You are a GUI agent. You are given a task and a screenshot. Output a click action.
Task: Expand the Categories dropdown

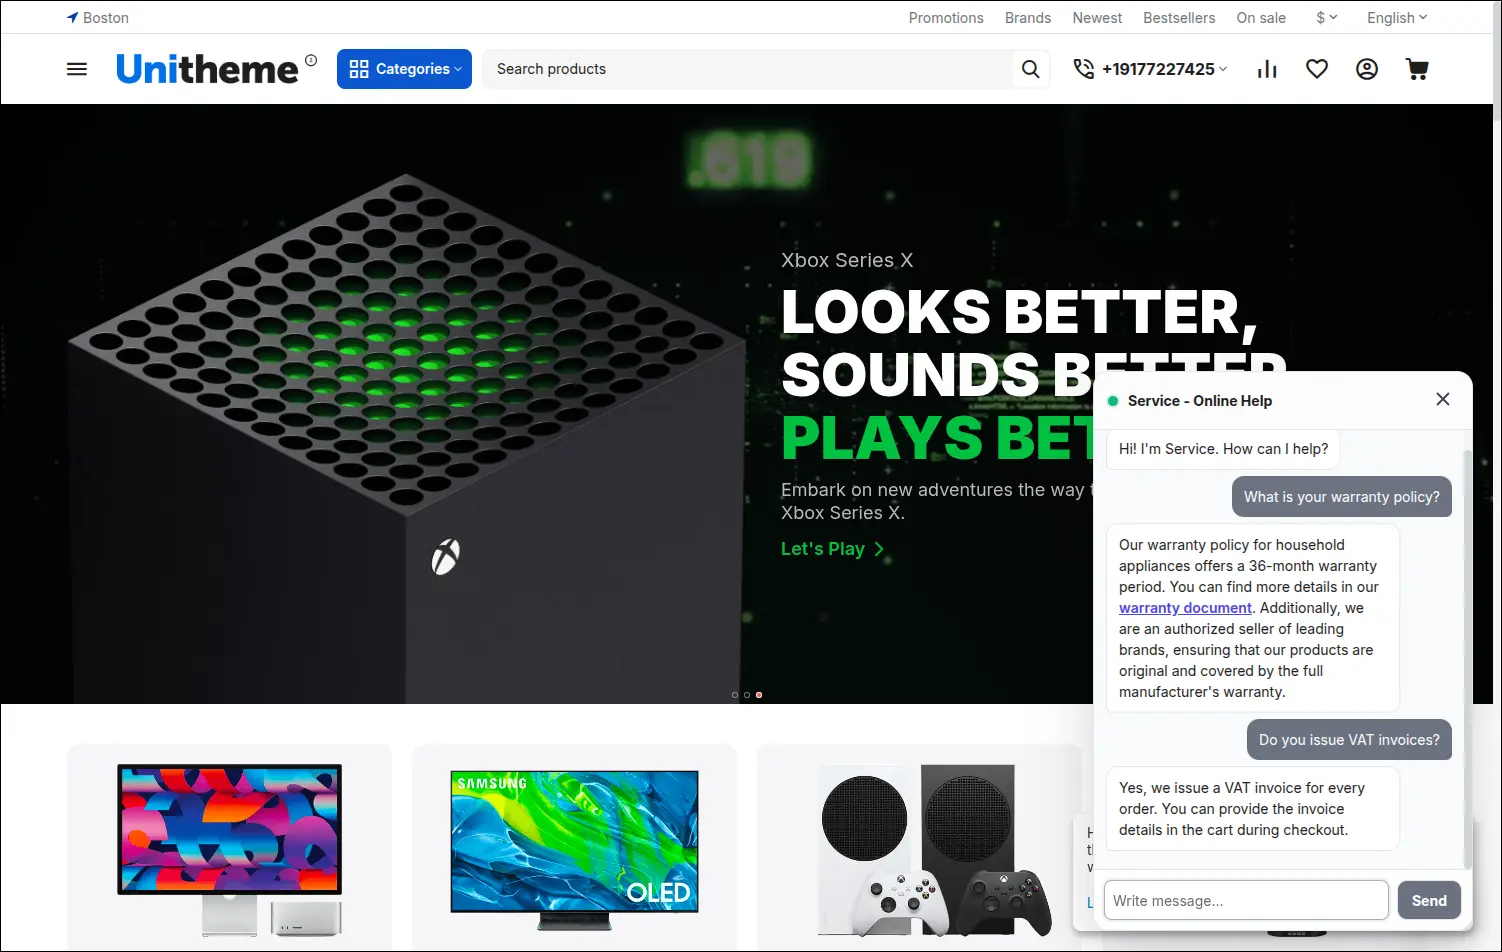[x=404, y=69]
